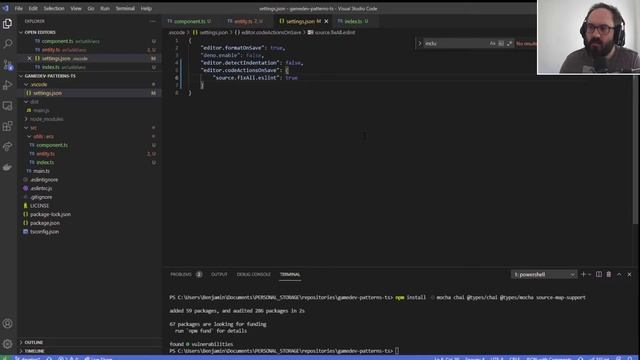Open the Terminal menu
Screen dimensions: 640x360
pyautogui.click(x=125, y=9)
